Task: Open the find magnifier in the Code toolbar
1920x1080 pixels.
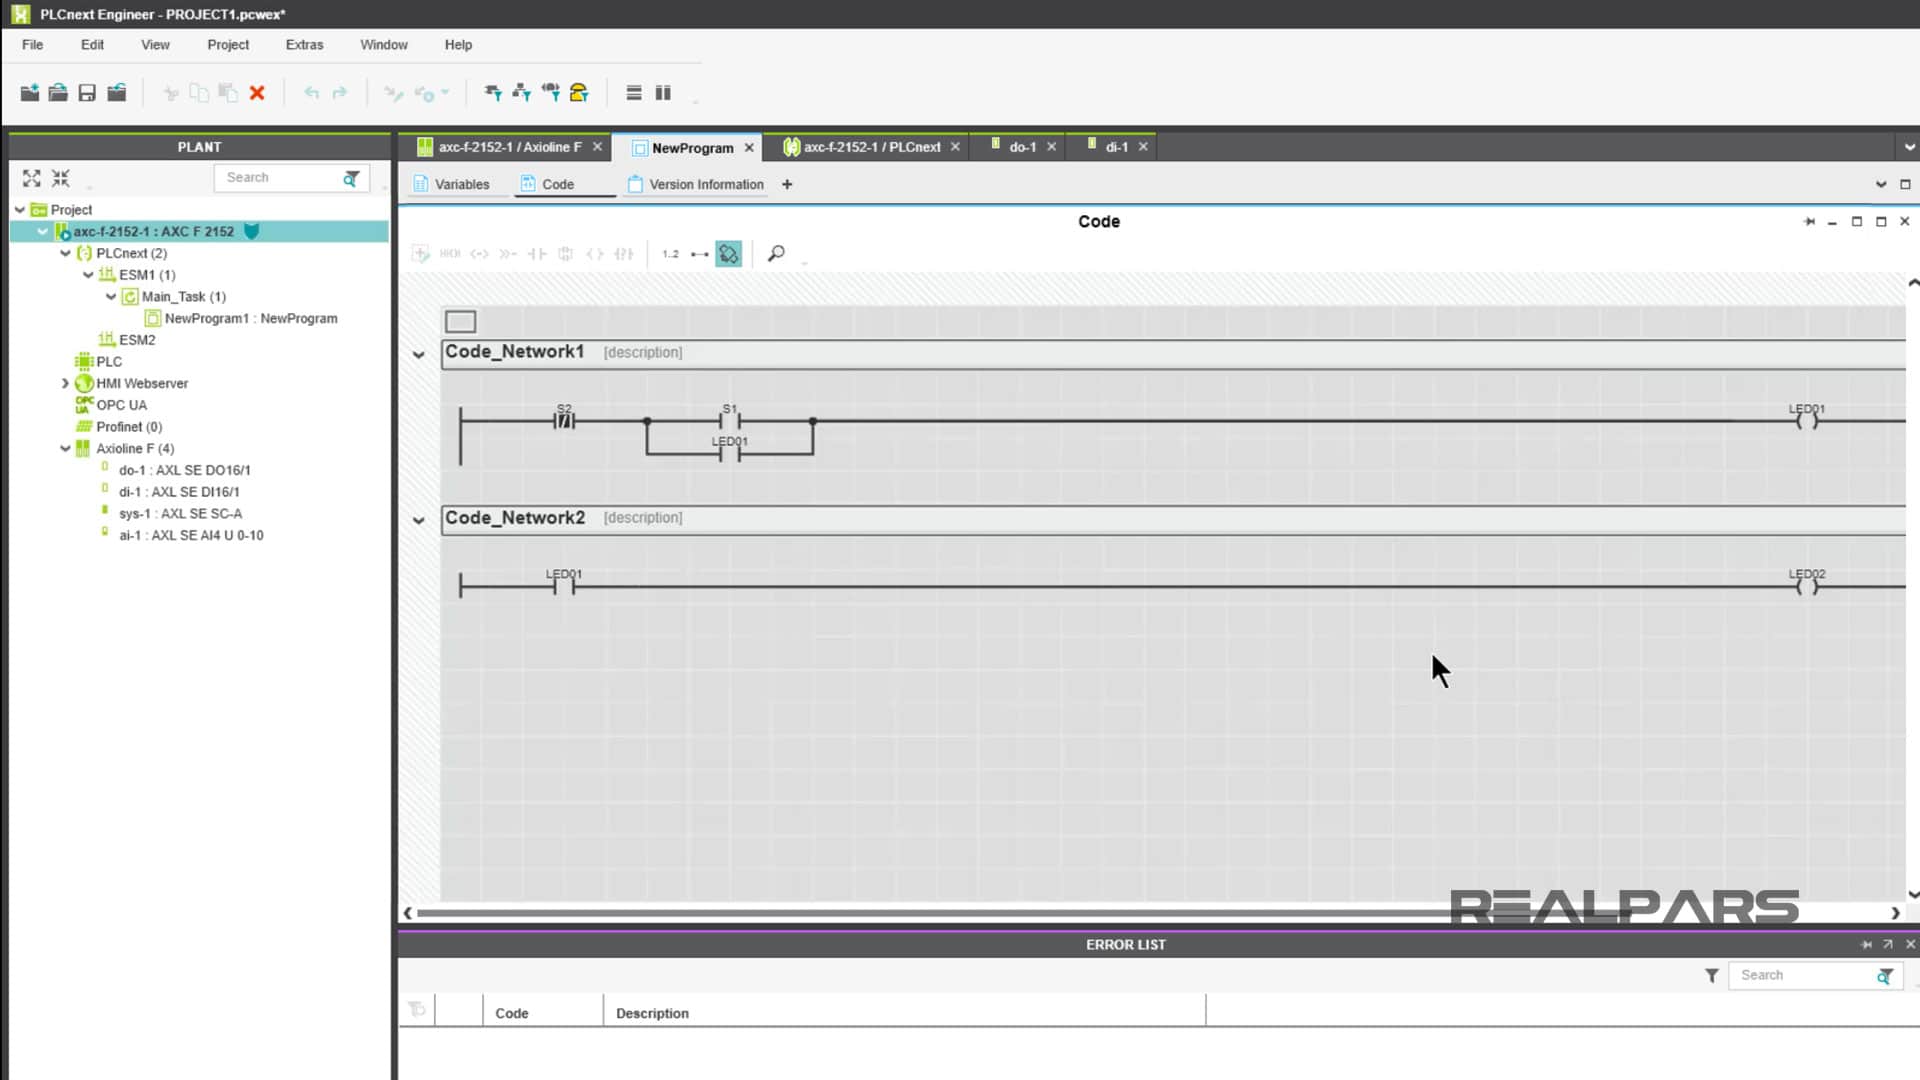Action: click(x=776, y=254)
